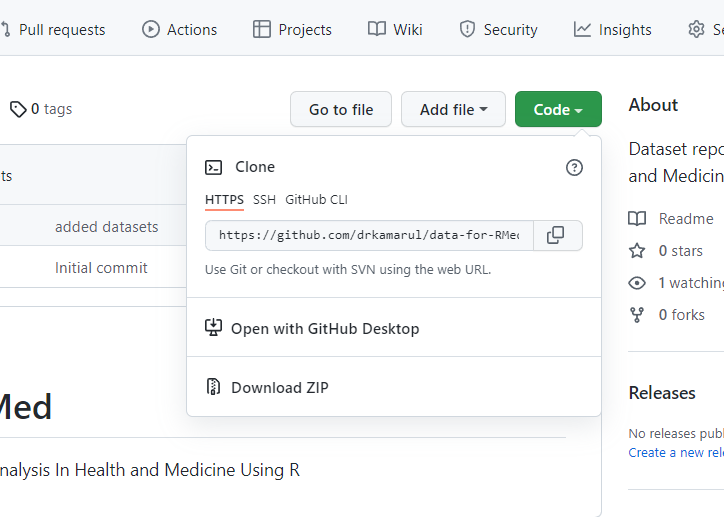Click the tag icon next to tags
724x517 pixels.
point(18,109)
